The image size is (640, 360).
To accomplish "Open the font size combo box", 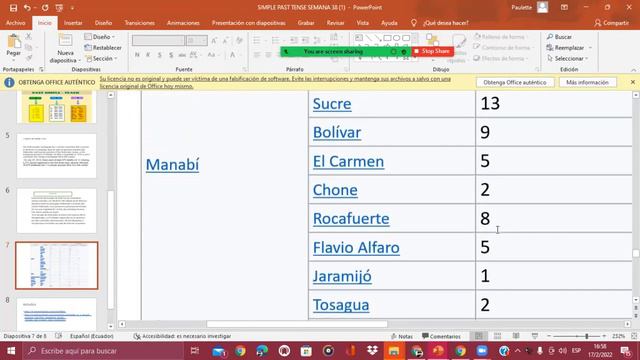I will pos(197,40).
